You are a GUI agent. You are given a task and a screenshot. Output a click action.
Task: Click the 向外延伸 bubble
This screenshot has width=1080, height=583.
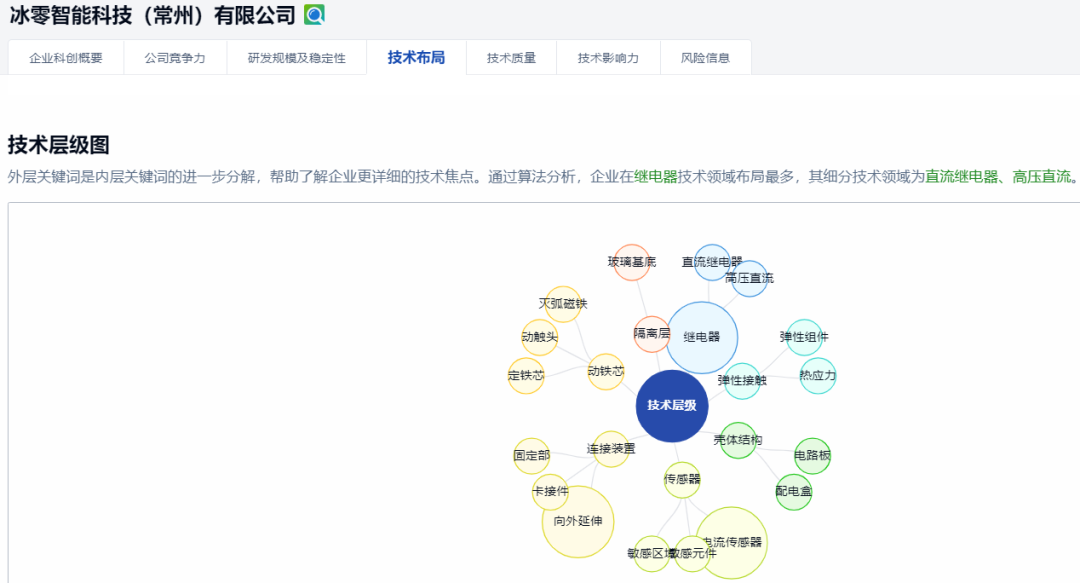coord(578,521)
